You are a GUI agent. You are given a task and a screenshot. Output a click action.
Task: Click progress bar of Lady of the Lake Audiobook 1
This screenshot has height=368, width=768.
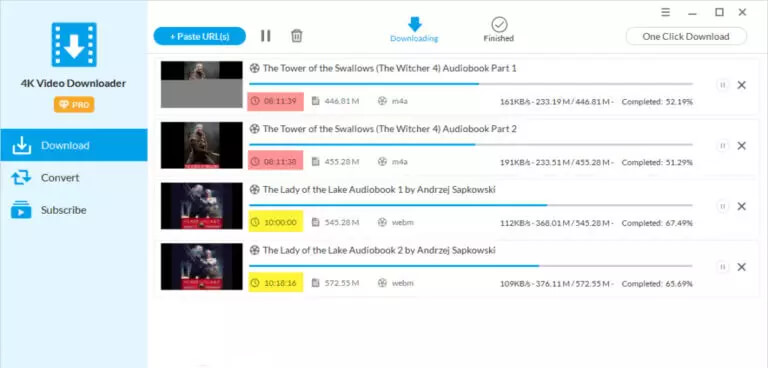coord(471,205)
